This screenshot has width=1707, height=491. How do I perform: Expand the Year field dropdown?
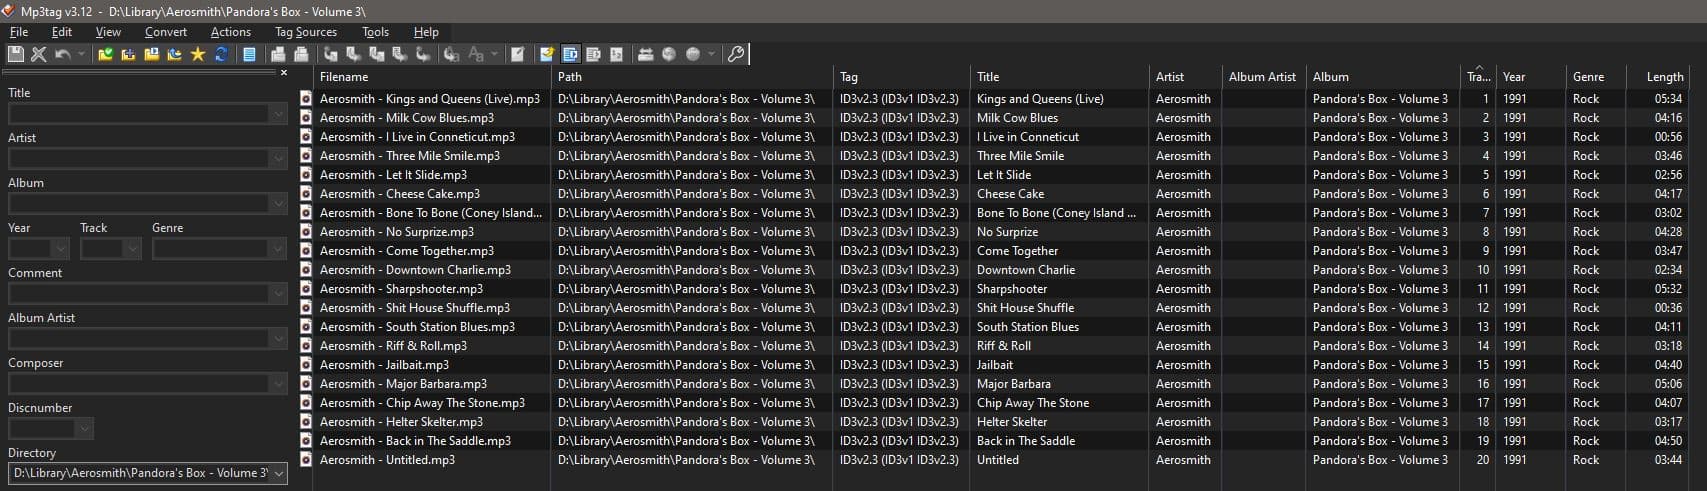pos(60,248)
